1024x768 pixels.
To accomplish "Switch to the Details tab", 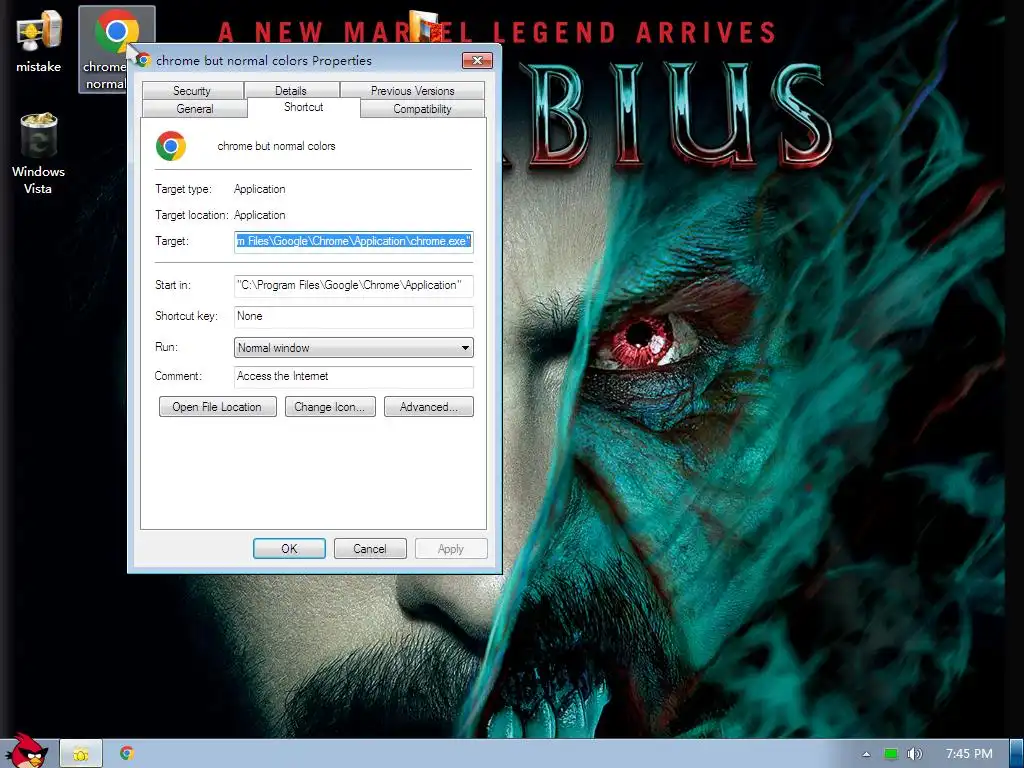I will click(x=291, y=91).
